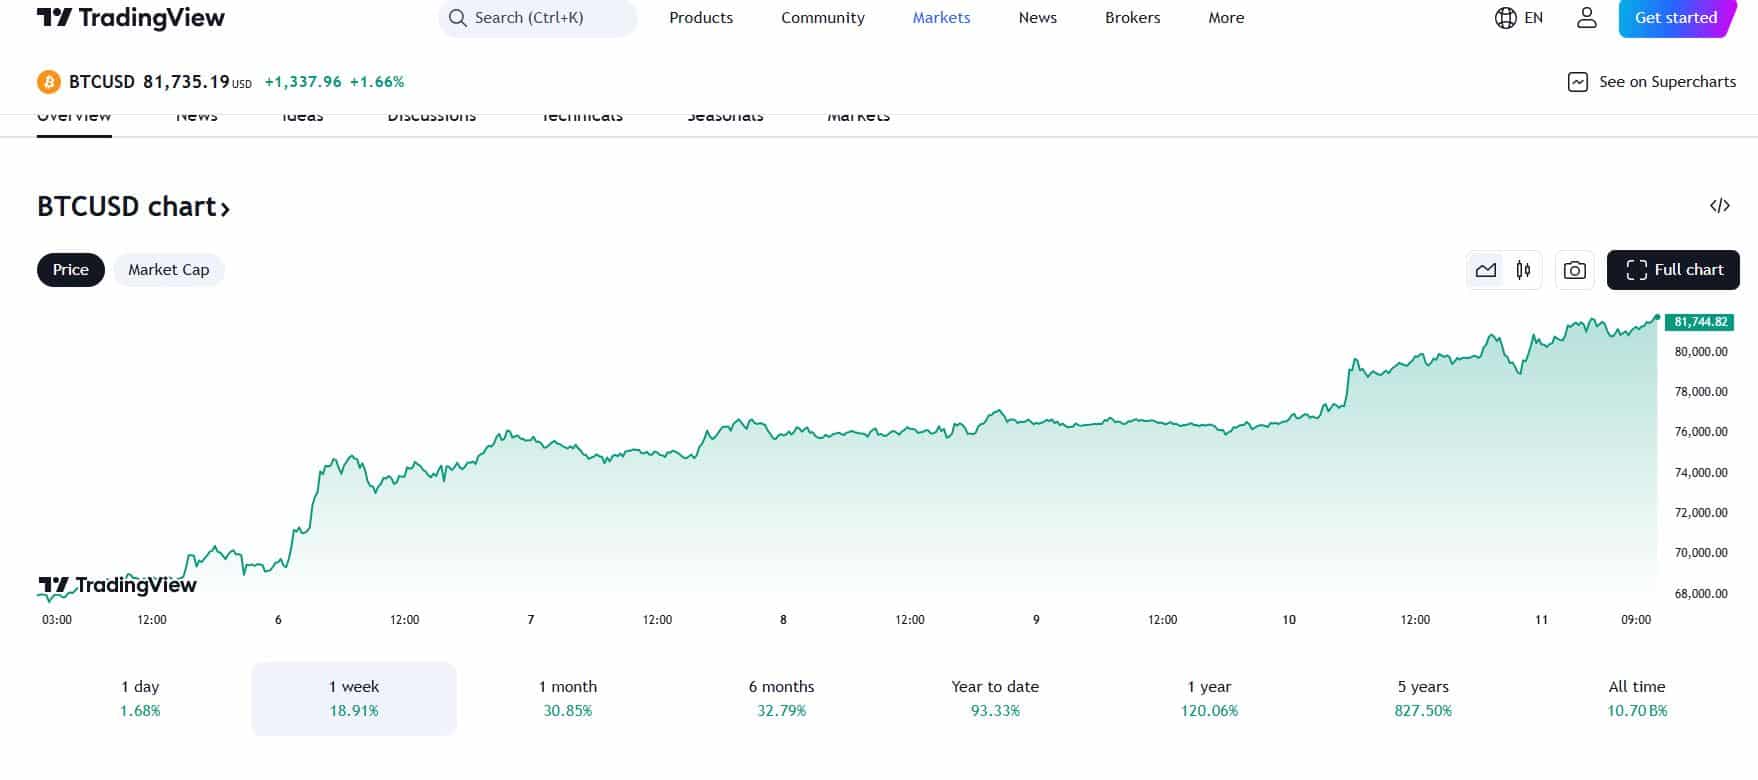Select the 1 week range
The height and width of the screenshot is (780, 1758).
pyautogui.click(x=354, y=698)
